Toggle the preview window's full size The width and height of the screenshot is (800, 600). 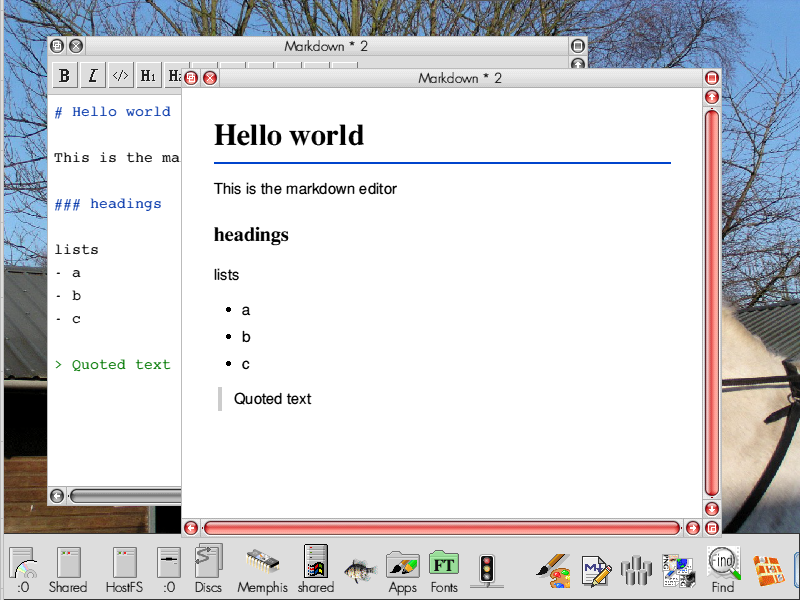point(712,78)
